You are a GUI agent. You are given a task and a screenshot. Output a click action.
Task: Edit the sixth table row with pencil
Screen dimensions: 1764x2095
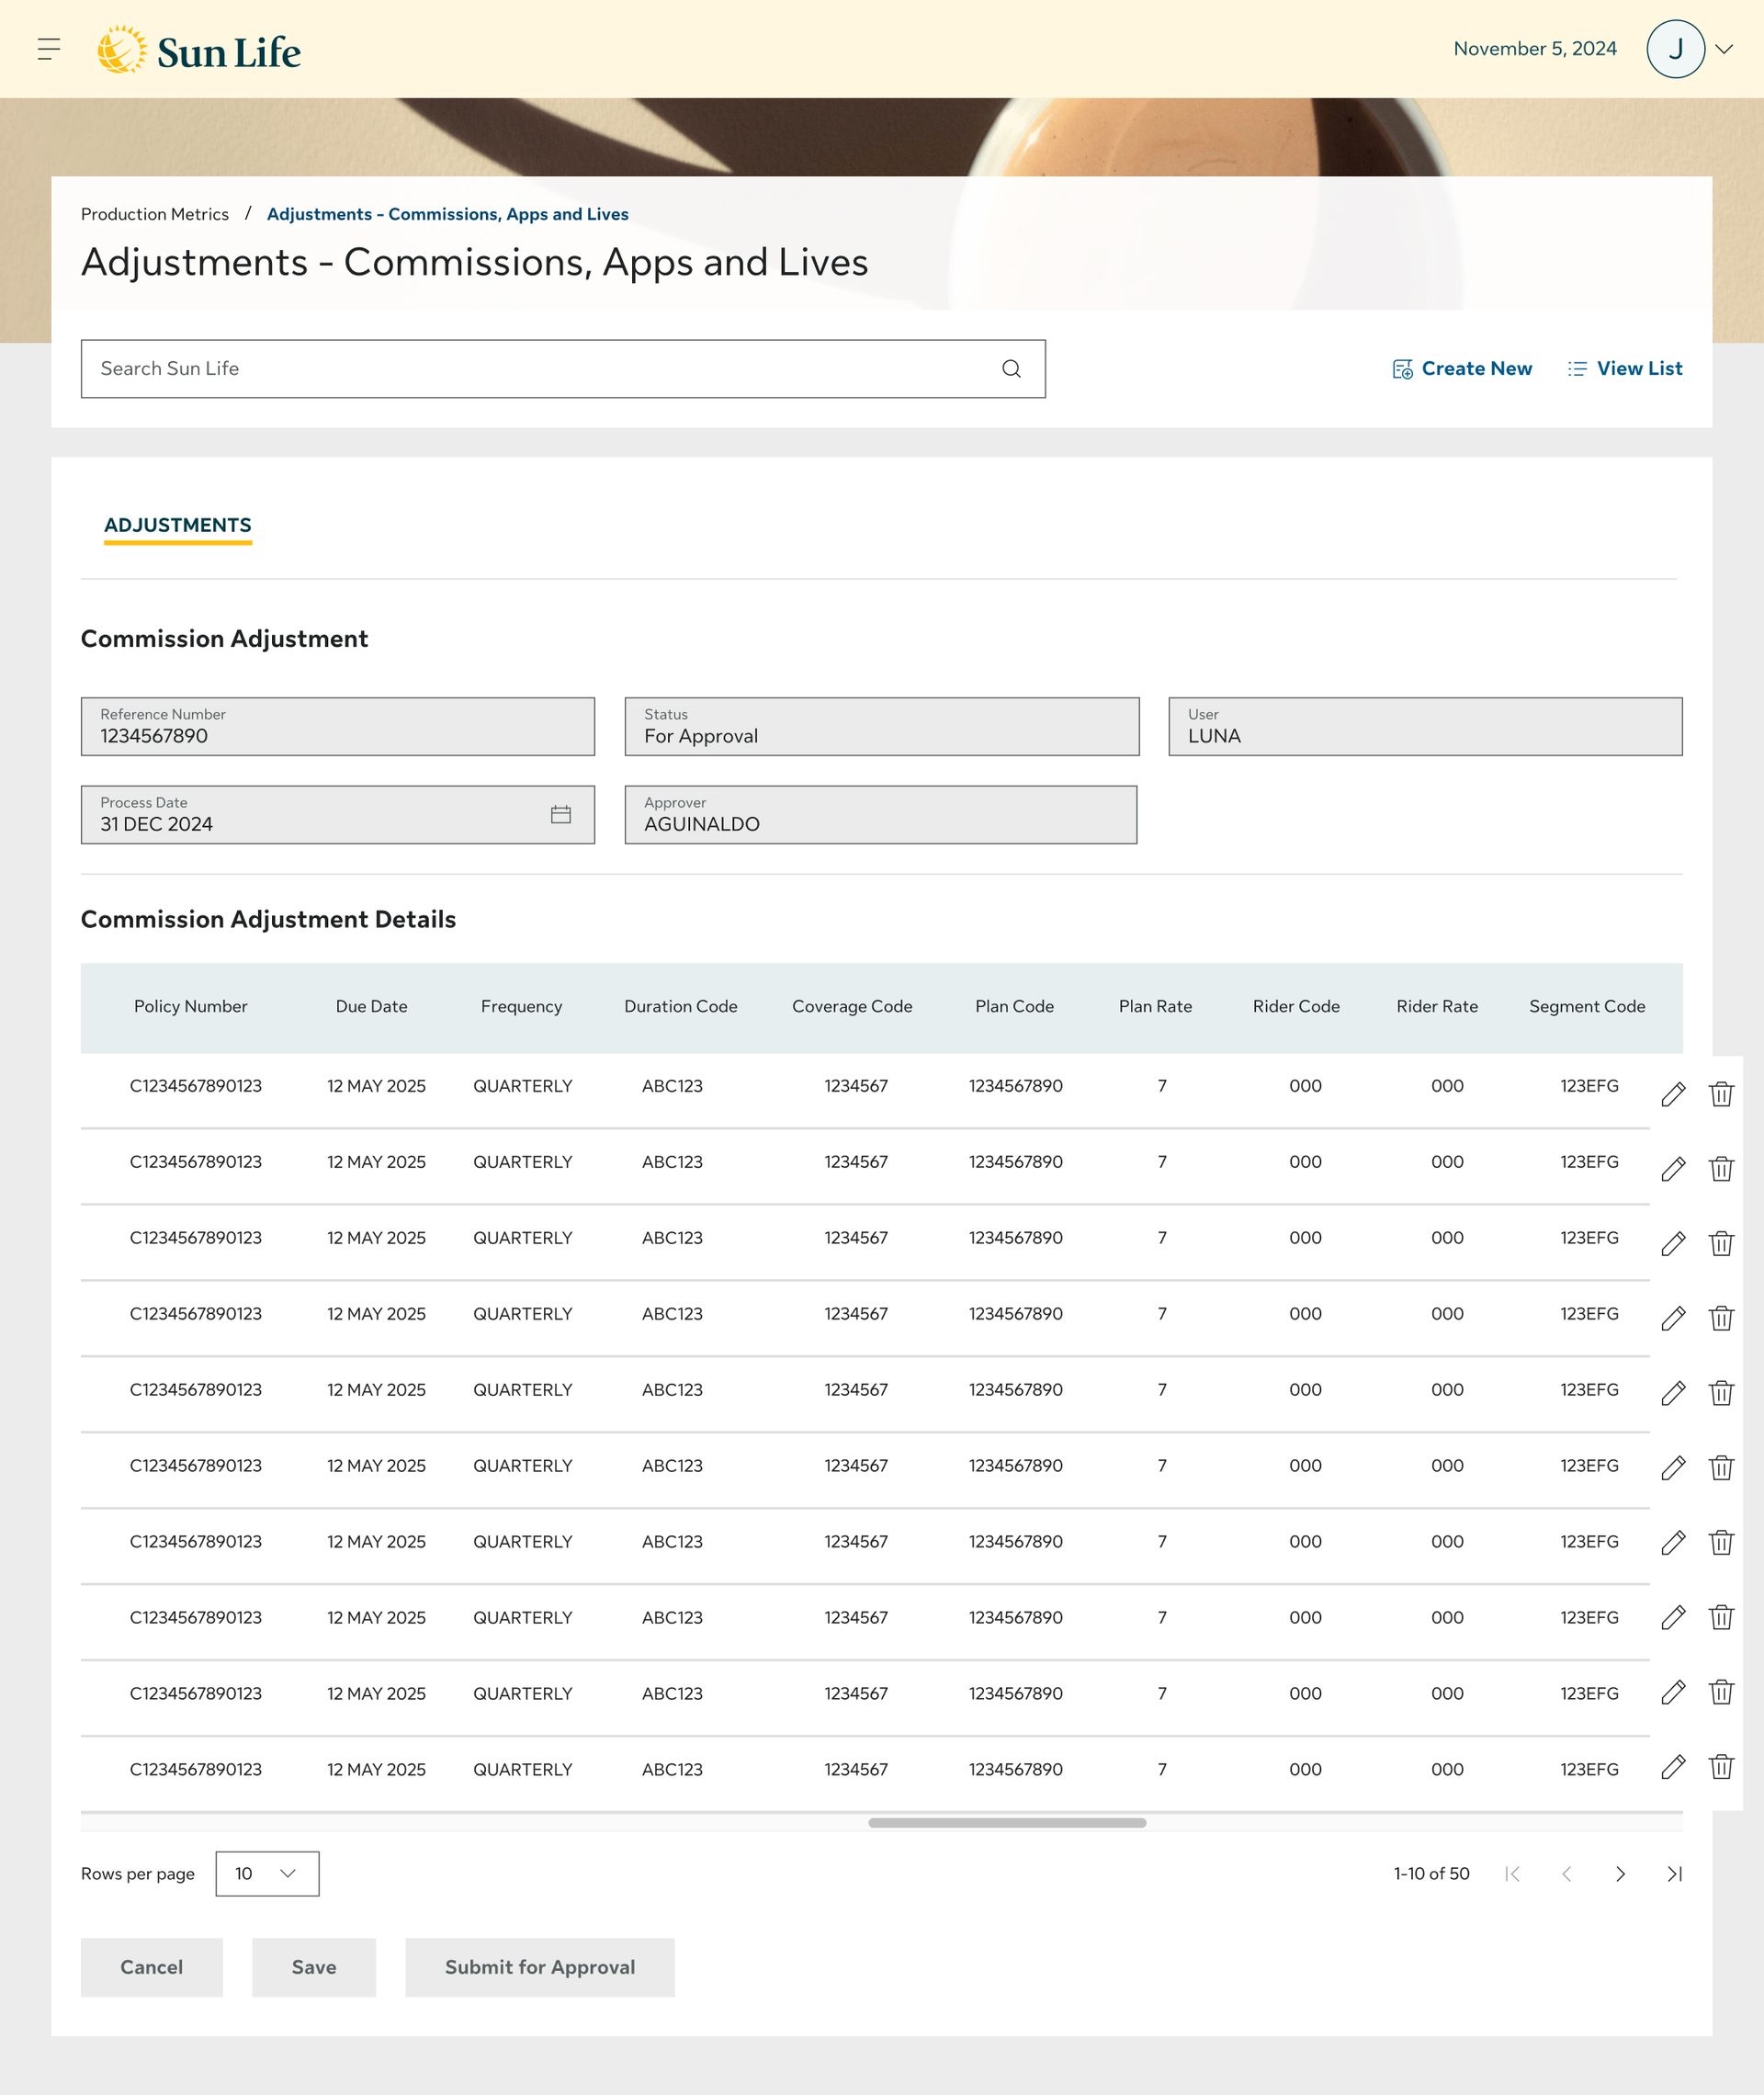tap(1673, 1467)
